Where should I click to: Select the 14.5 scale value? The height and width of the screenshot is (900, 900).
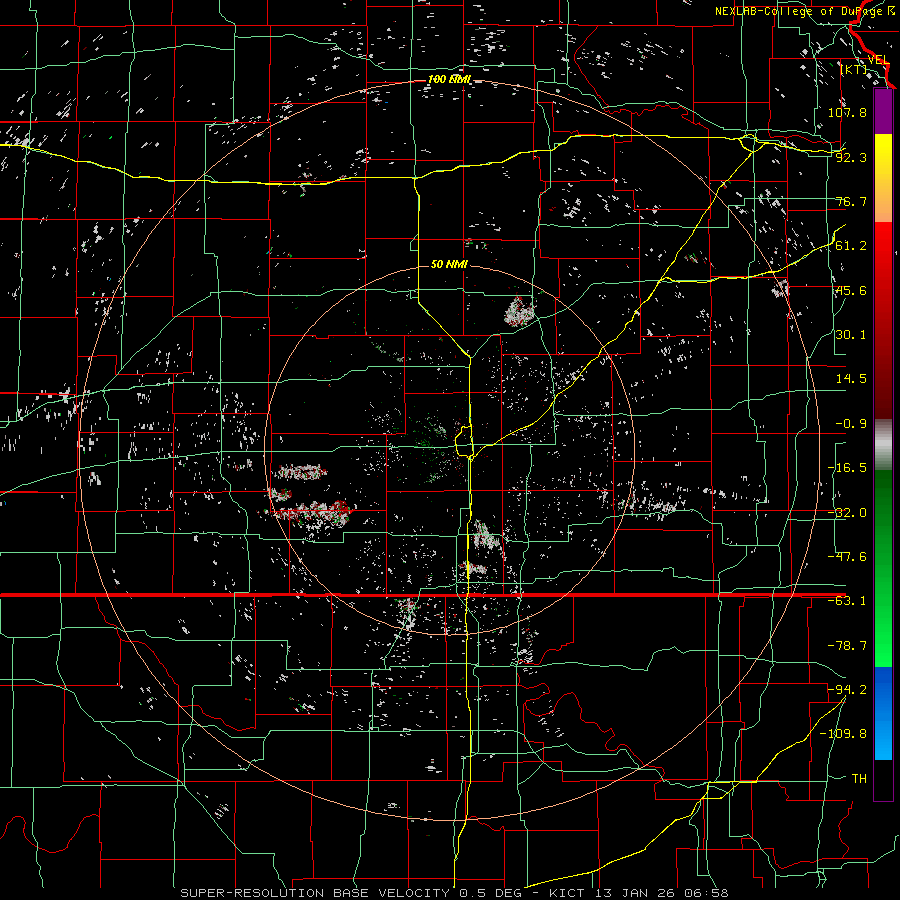point(851,379)
